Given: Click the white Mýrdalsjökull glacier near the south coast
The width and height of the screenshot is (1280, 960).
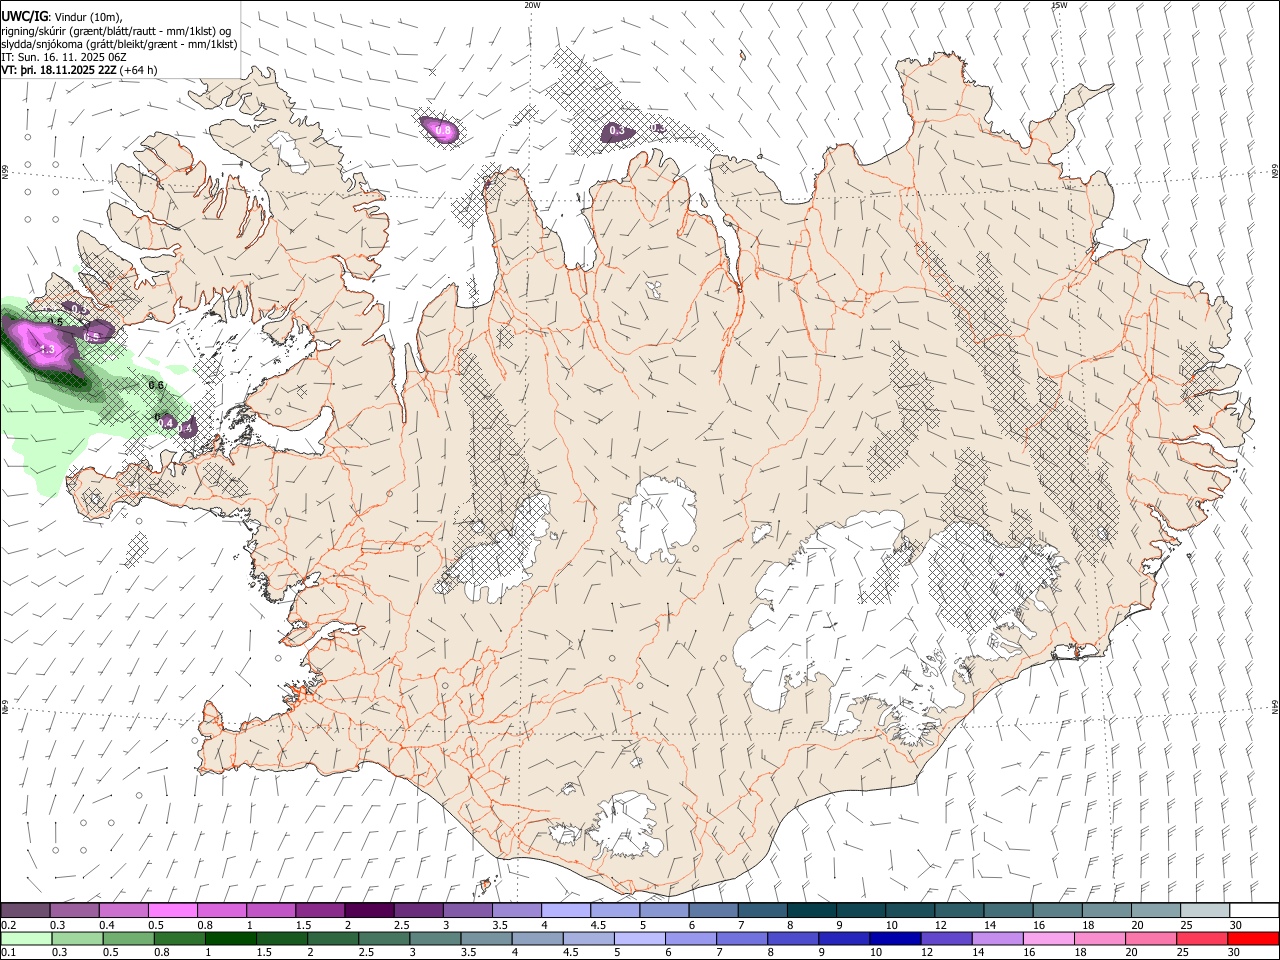Looking at the screenshot, I should click(626, 826).
